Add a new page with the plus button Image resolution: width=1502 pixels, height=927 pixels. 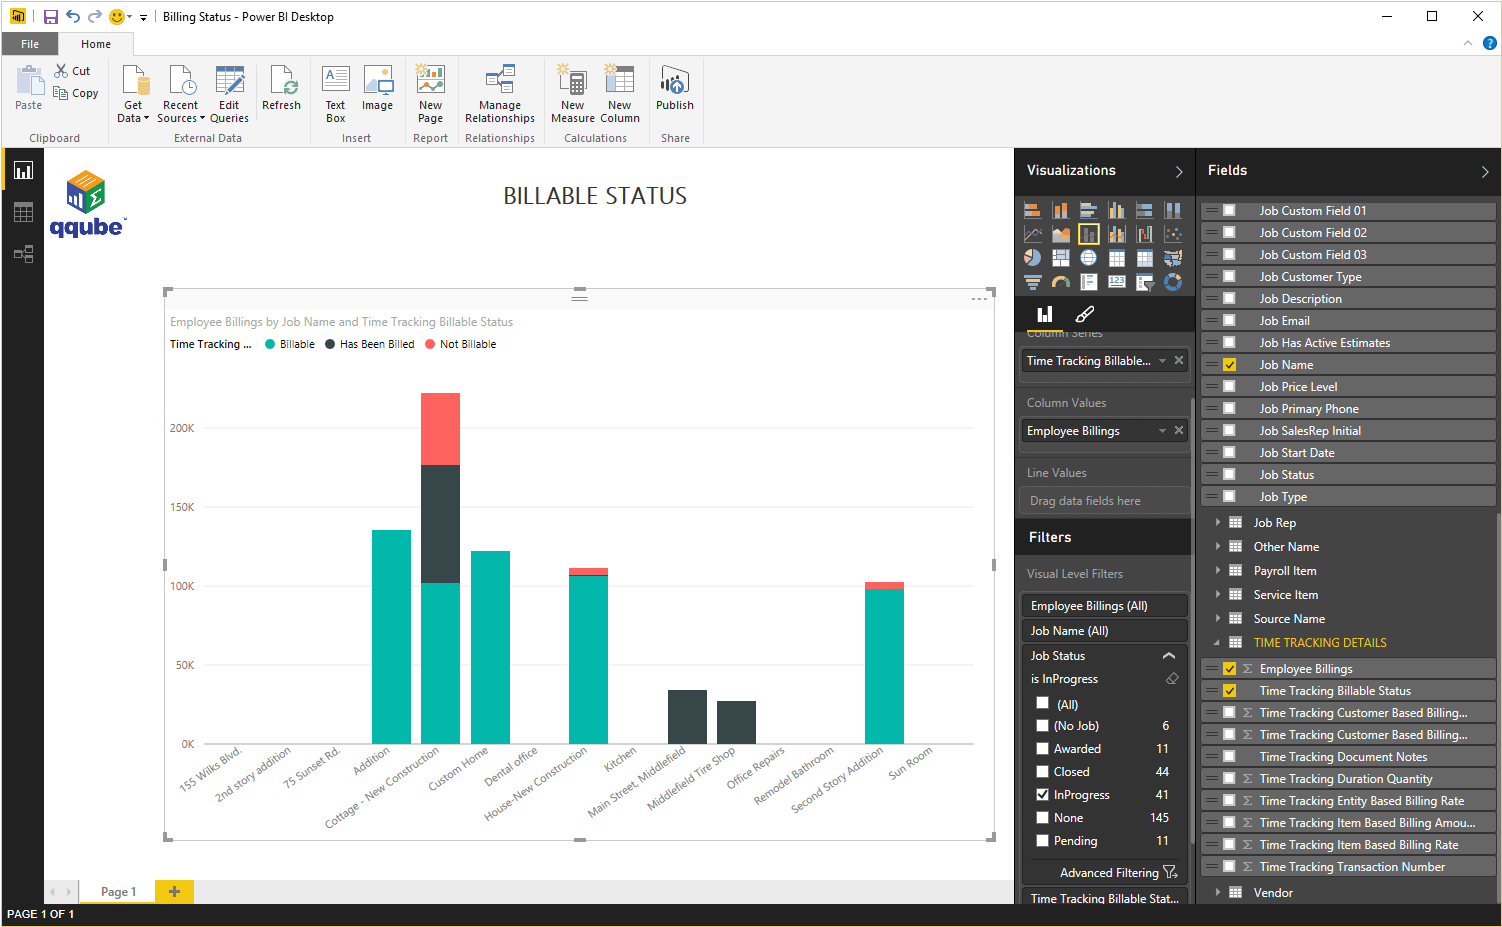click(174, 891)
